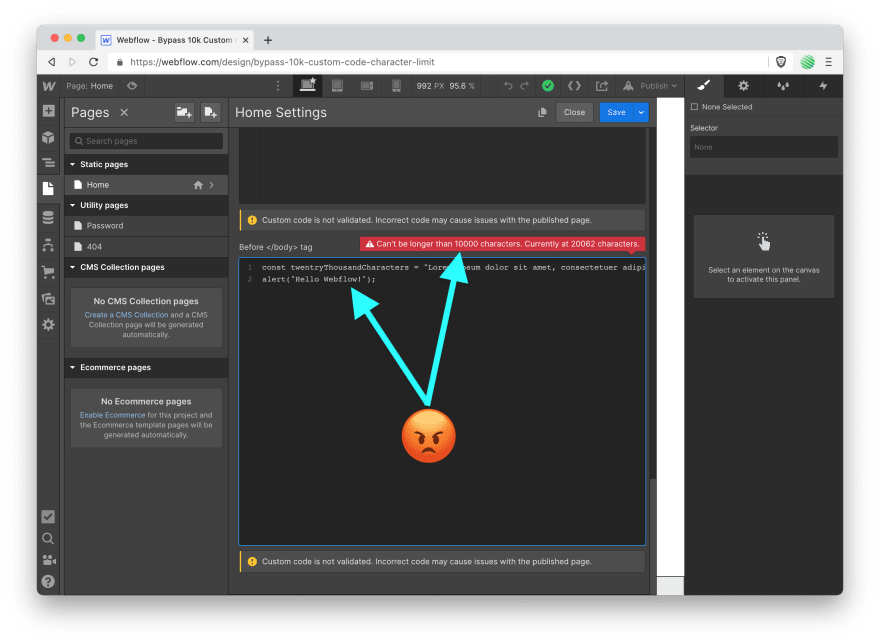The height and width of the screenshot is (644, 880).
Task: Click the redo arrow
Action: click(x=525, y=86)
